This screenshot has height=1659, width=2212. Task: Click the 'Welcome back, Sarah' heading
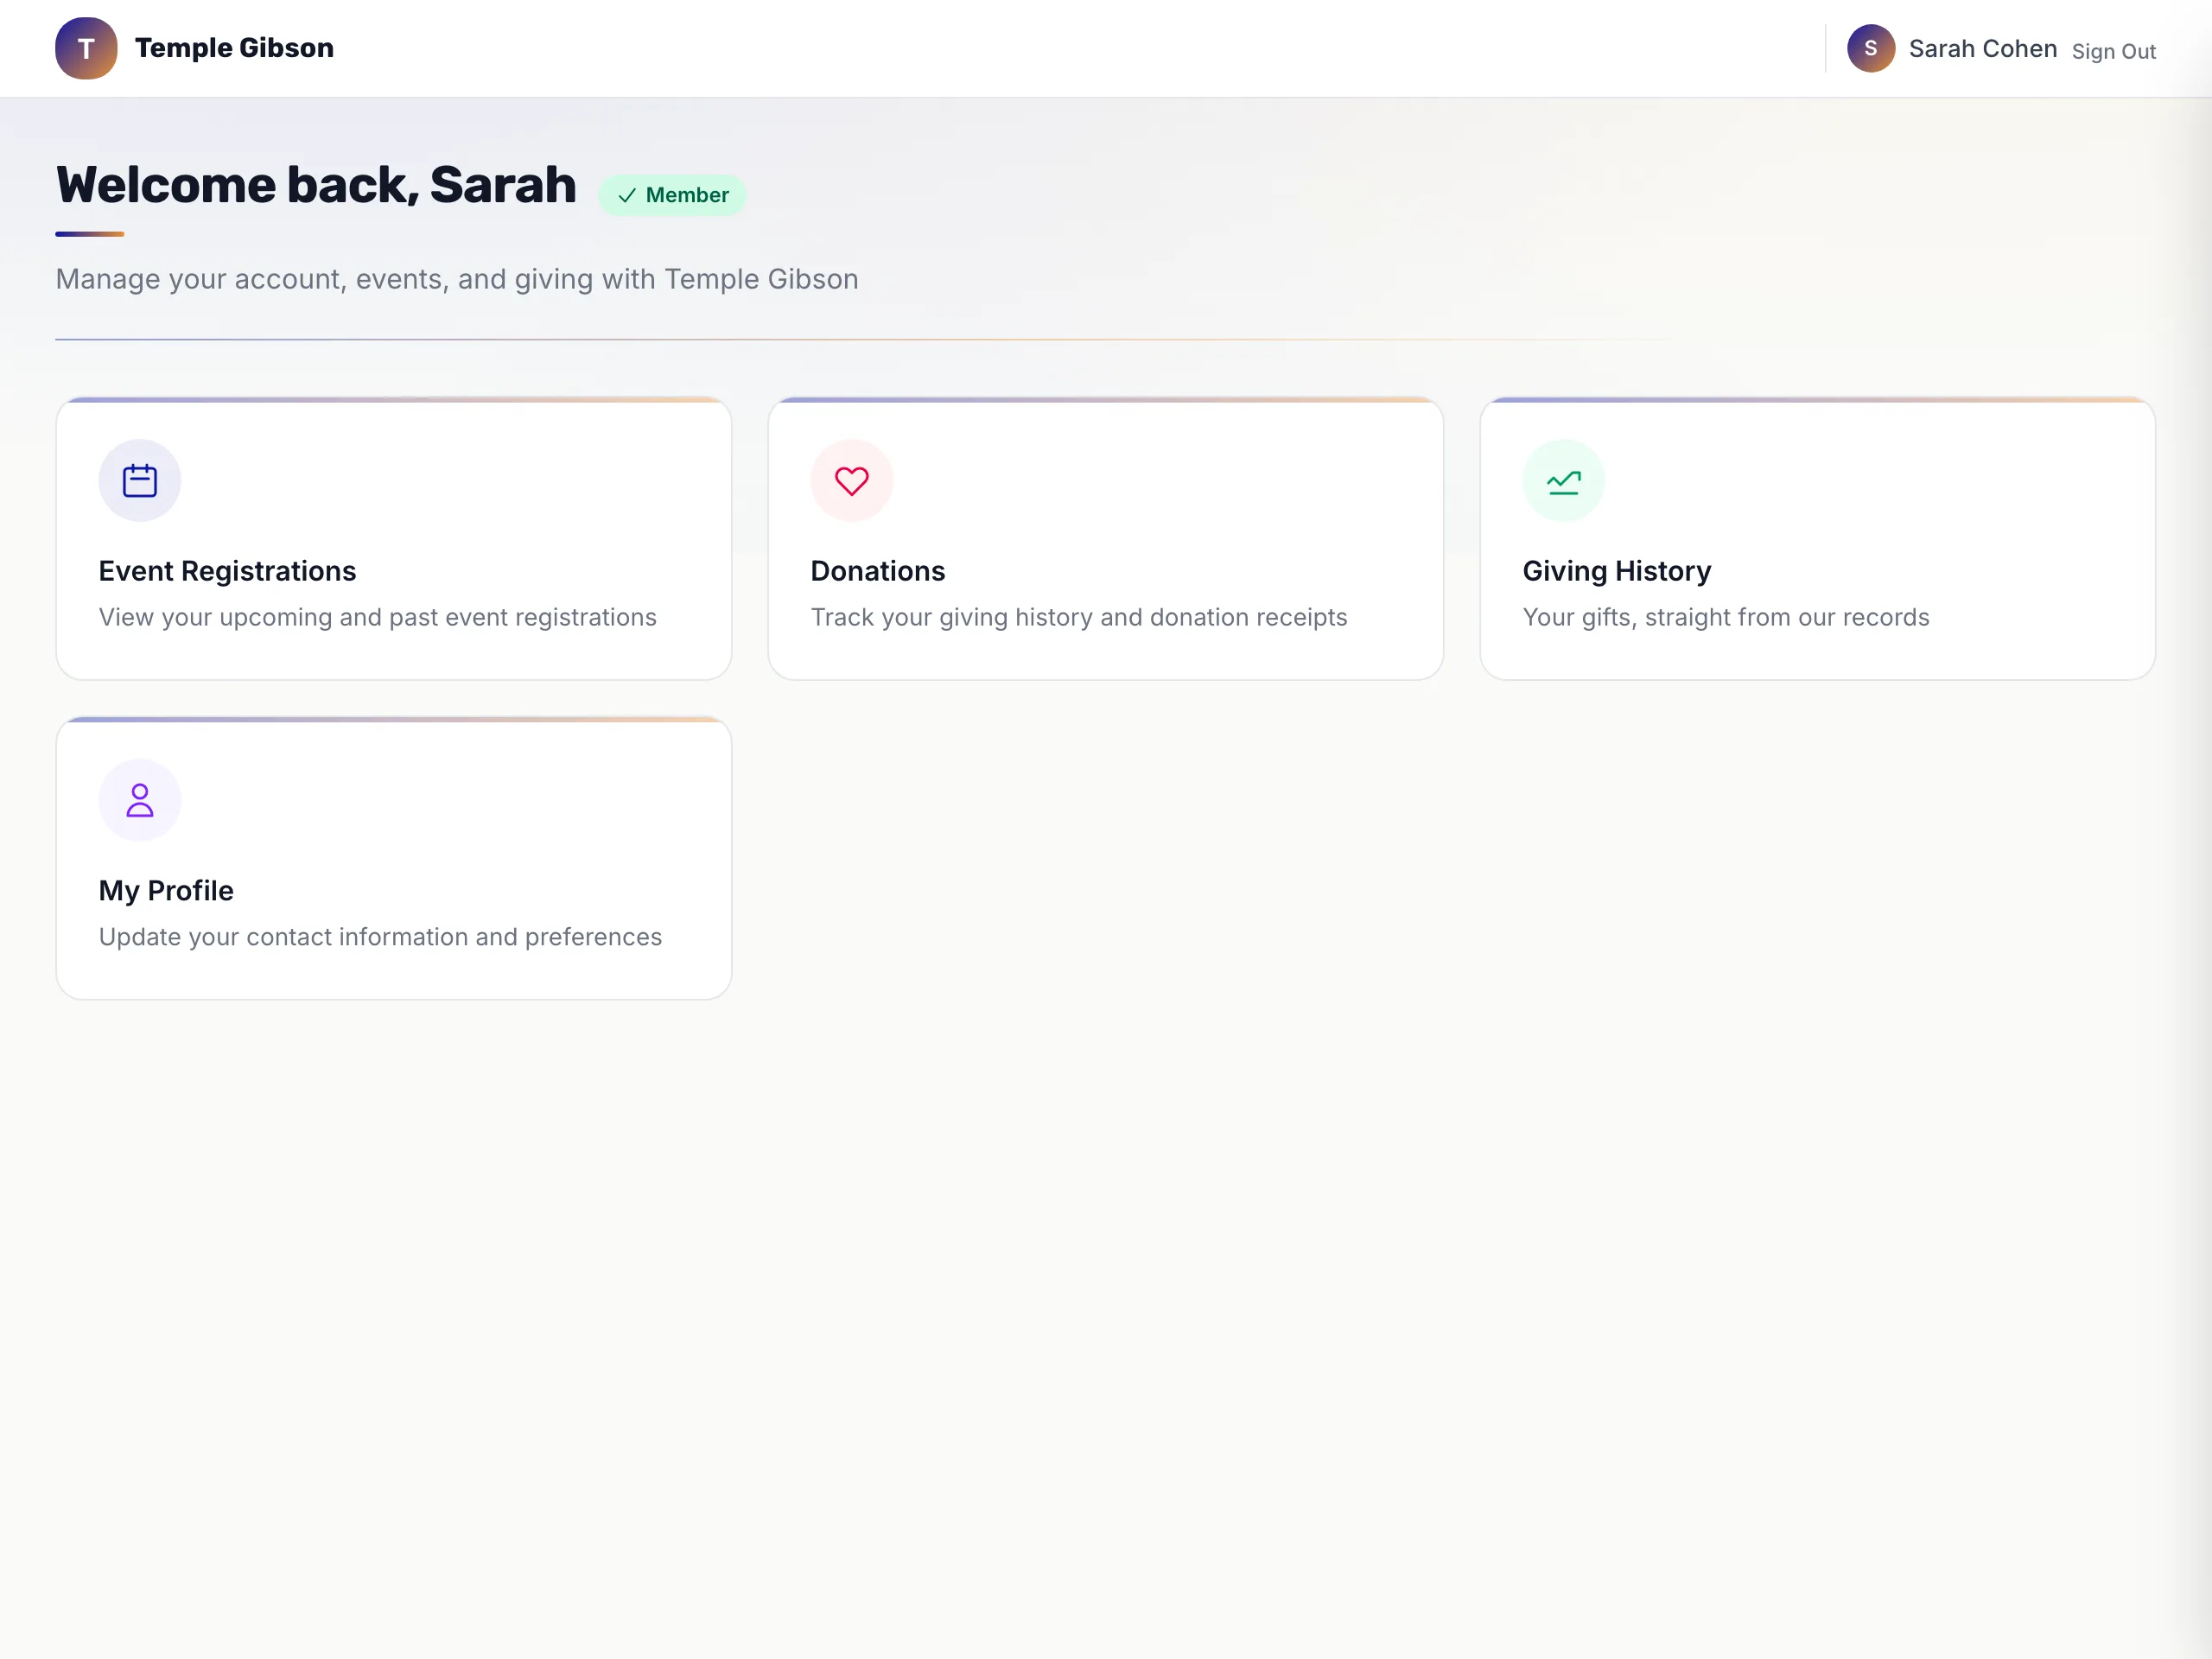[x=316, y=185]
